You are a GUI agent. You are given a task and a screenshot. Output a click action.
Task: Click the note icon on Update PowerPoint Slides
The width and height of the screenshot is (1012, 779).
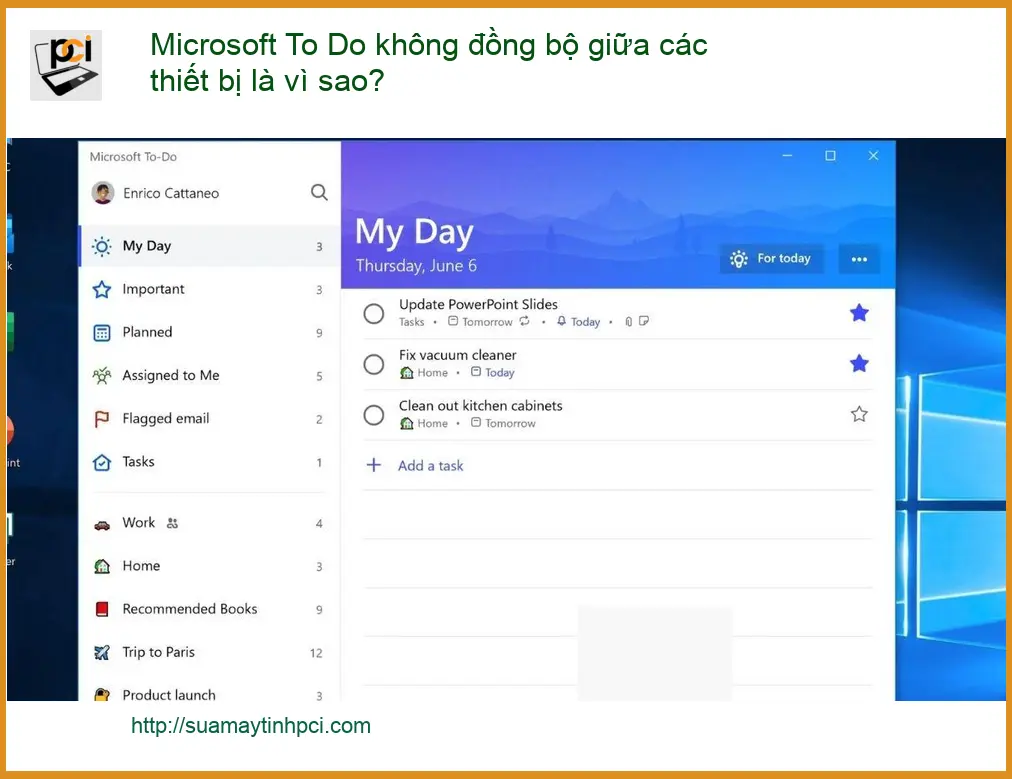coord(643,321)
